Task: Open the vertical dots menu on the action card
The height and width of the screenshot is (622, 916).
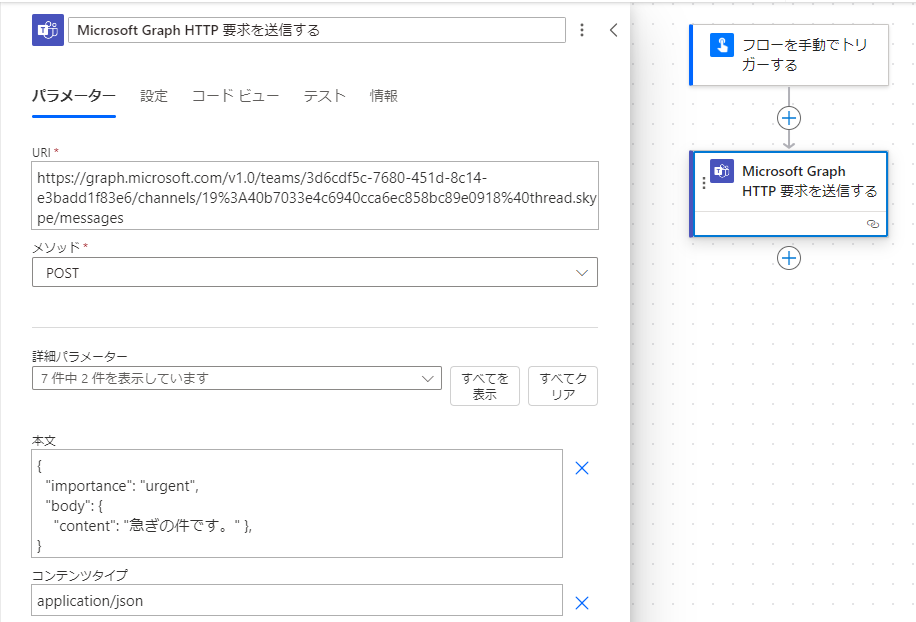Action: click(x=703, y=183)
